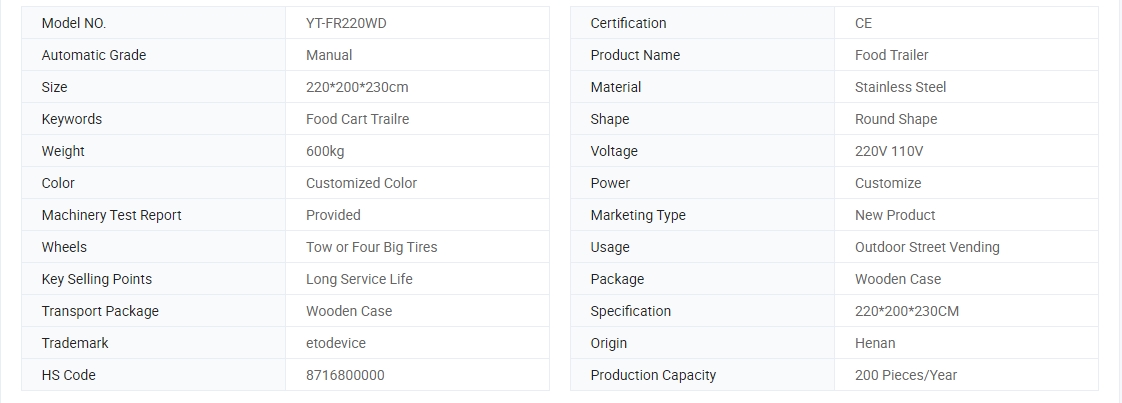1122x403 pixels.
Task: Select the Marketing Type New Product
Action: click(x=894, y=215)
